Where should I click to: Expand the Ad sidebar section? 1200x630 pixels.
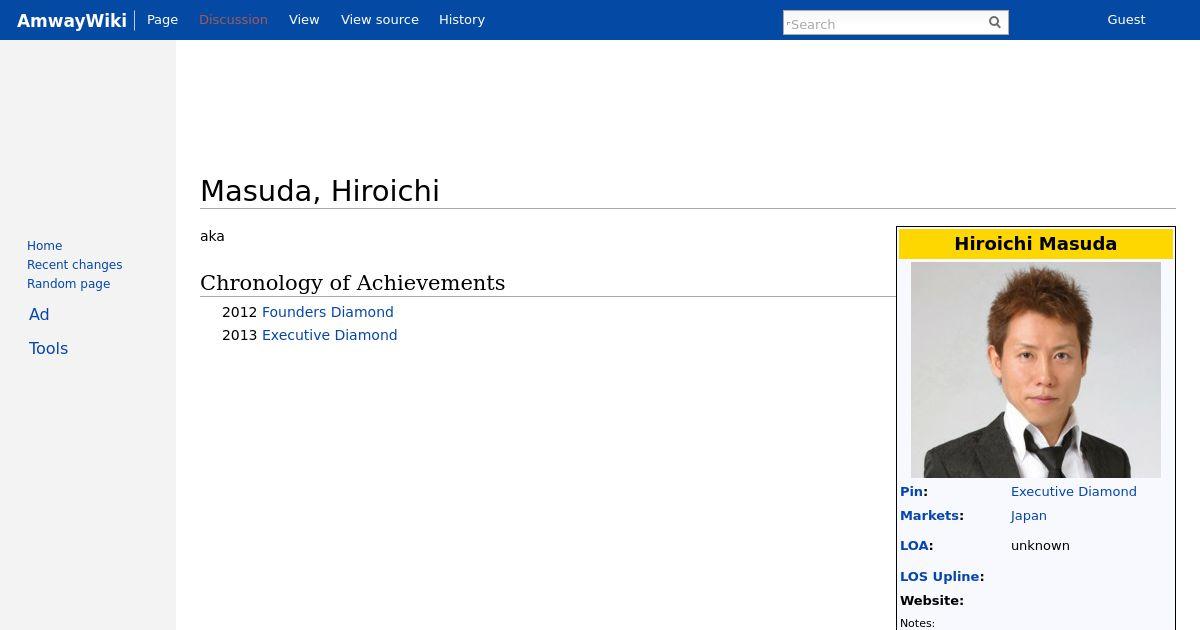tap(39, 314)
